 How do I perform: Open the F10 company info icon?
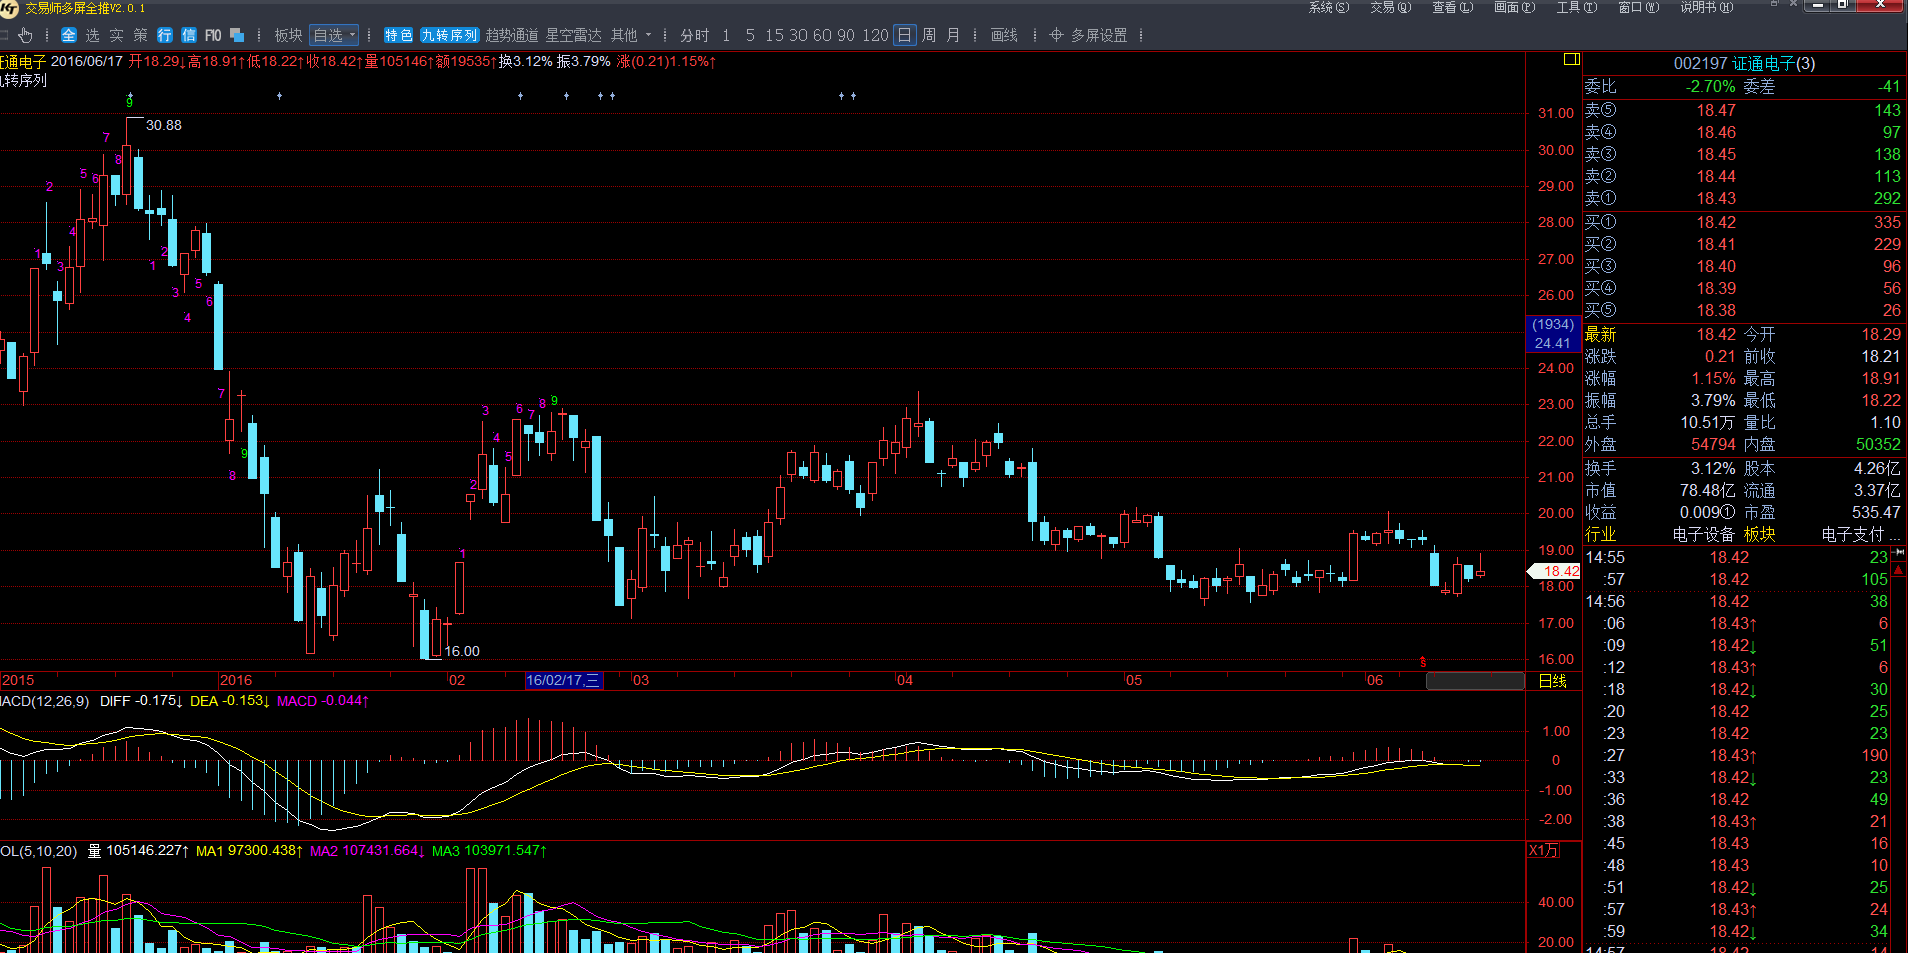click(213, 35)
